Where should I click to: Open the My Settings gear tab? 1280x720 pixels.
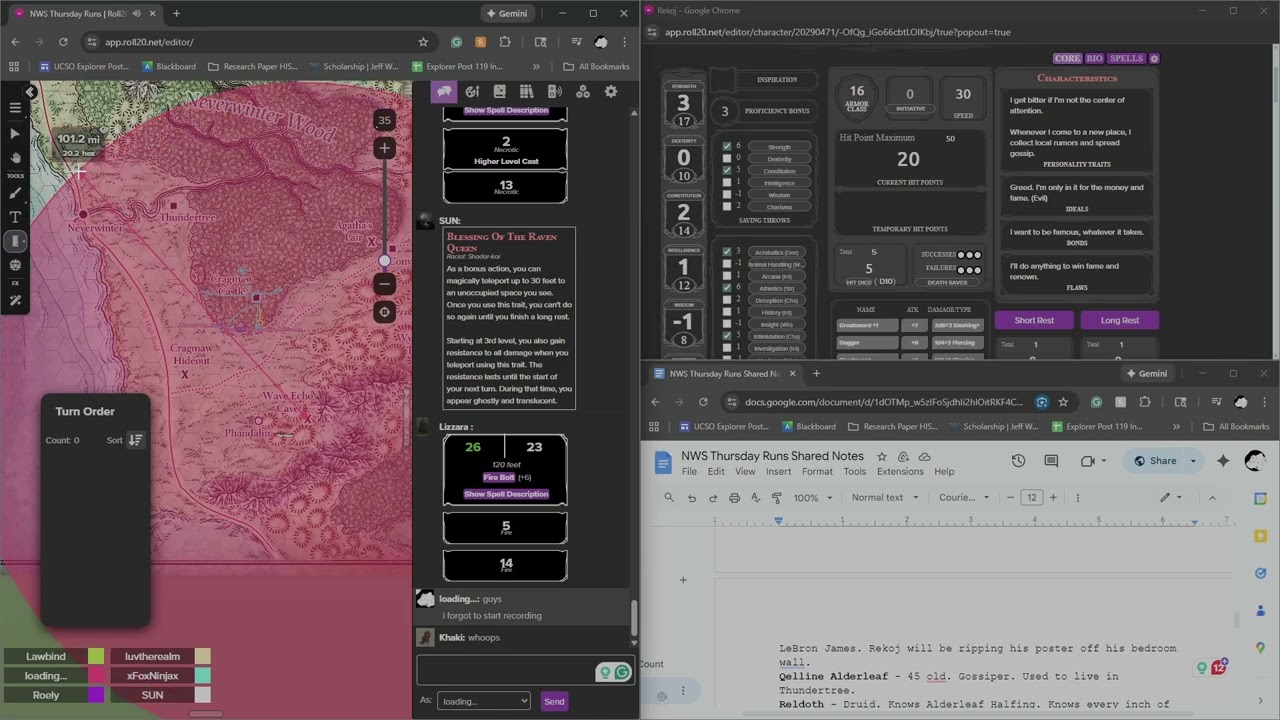pyautogui.click(x=611, y=92)
